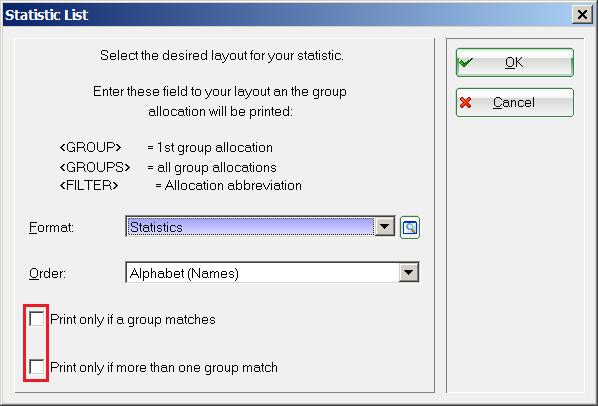
Task: Click the <GROUP> placeholder text
Action: click(90, 147)
